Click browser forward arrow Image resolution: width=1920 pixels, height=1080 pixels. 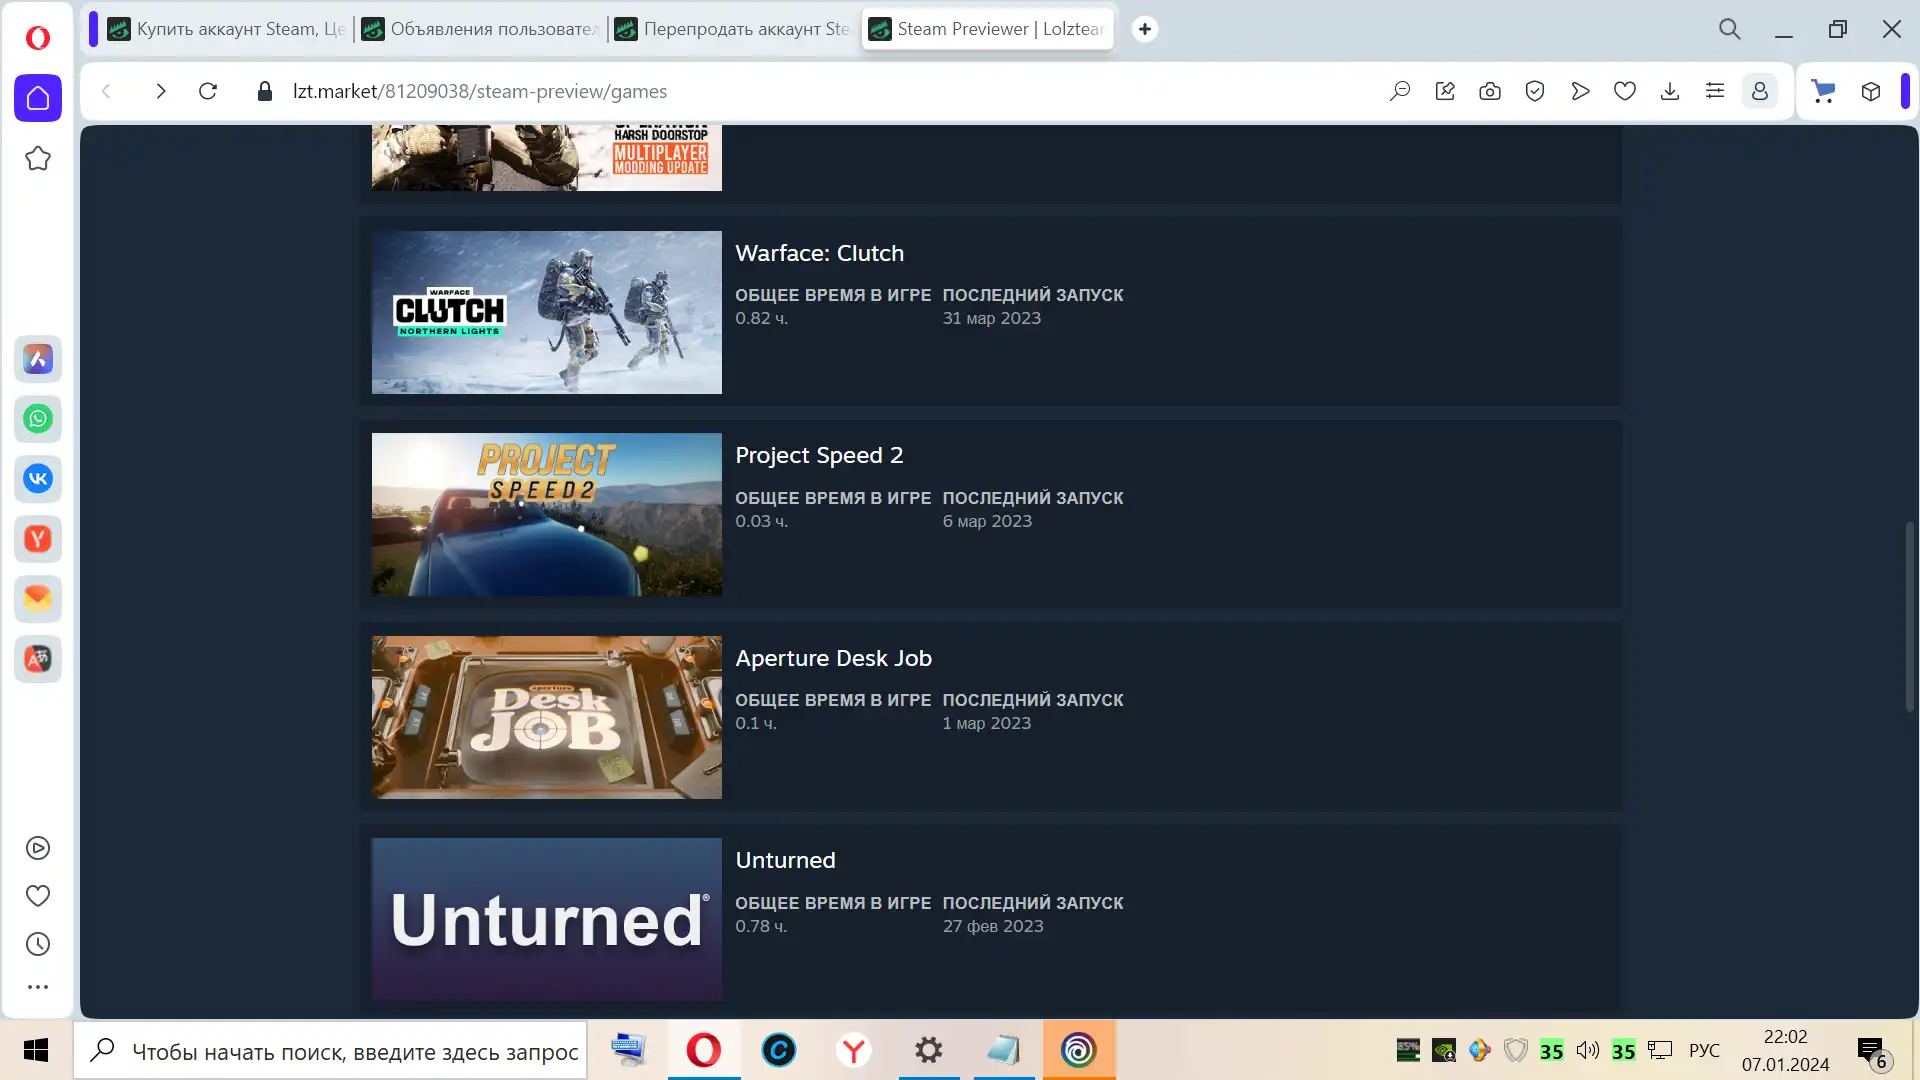click(160, 91)
